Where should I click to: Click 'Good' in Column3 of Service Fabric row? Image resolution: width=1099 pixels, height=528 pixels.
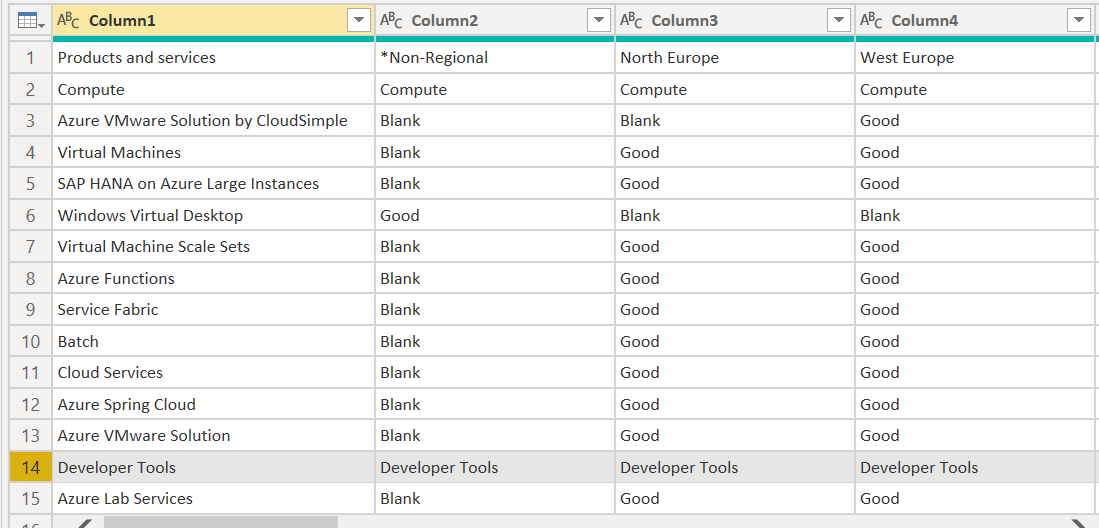[735, 310]
